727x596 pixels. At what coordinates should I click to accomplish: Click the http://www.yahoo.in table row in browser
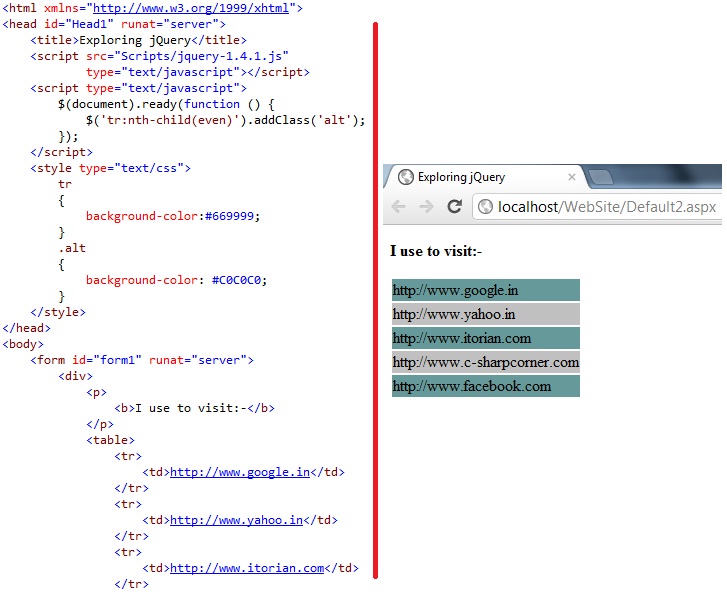[x=486, y=314]
